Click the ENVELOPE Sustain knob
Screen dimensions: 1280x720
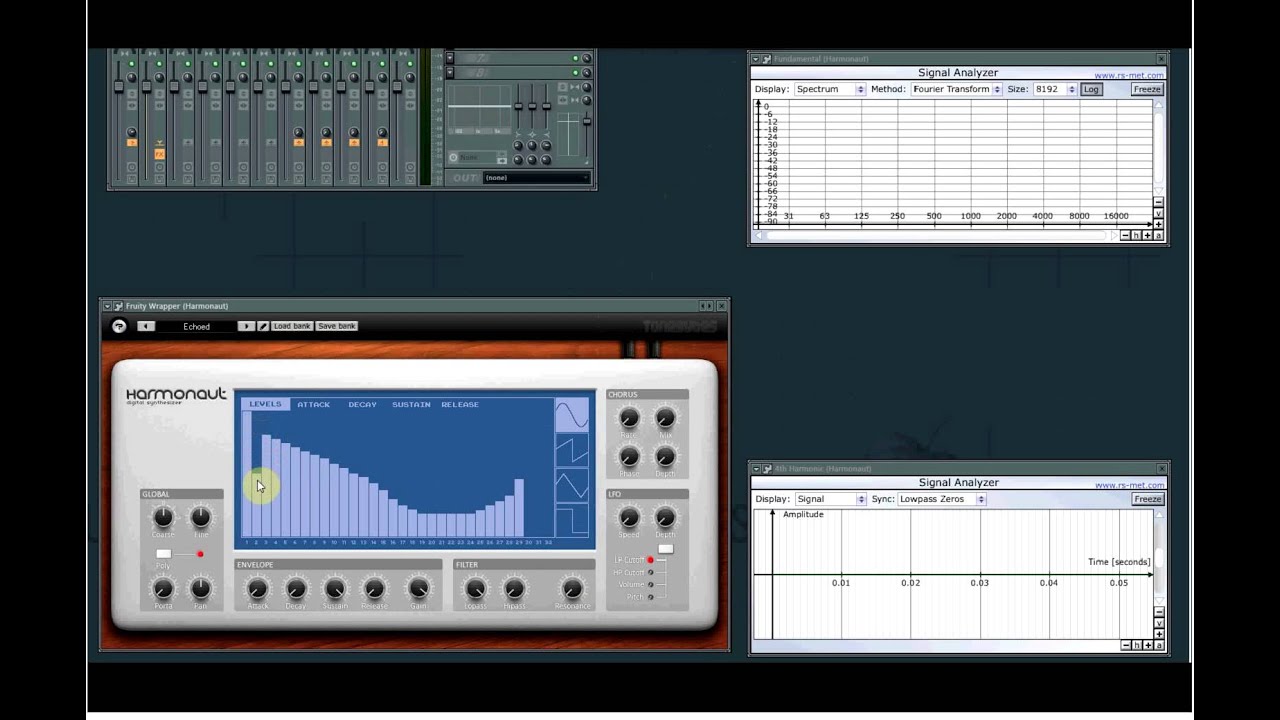[x=335, y=589]
